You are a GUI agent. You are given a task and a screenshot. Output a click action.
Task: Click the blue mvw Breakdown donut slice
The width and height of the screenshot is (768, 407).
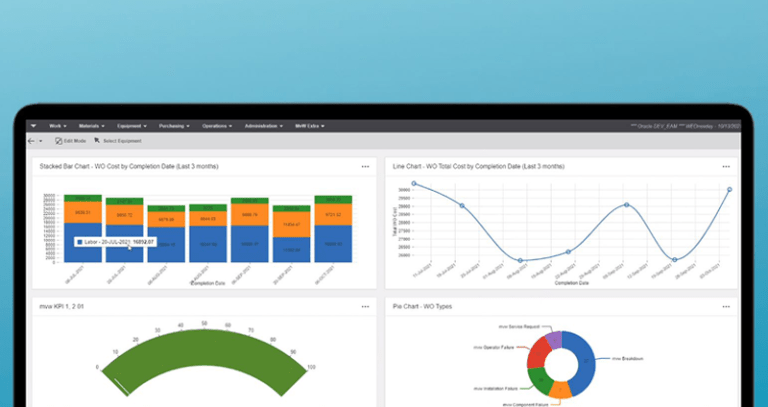coord(586,361)
